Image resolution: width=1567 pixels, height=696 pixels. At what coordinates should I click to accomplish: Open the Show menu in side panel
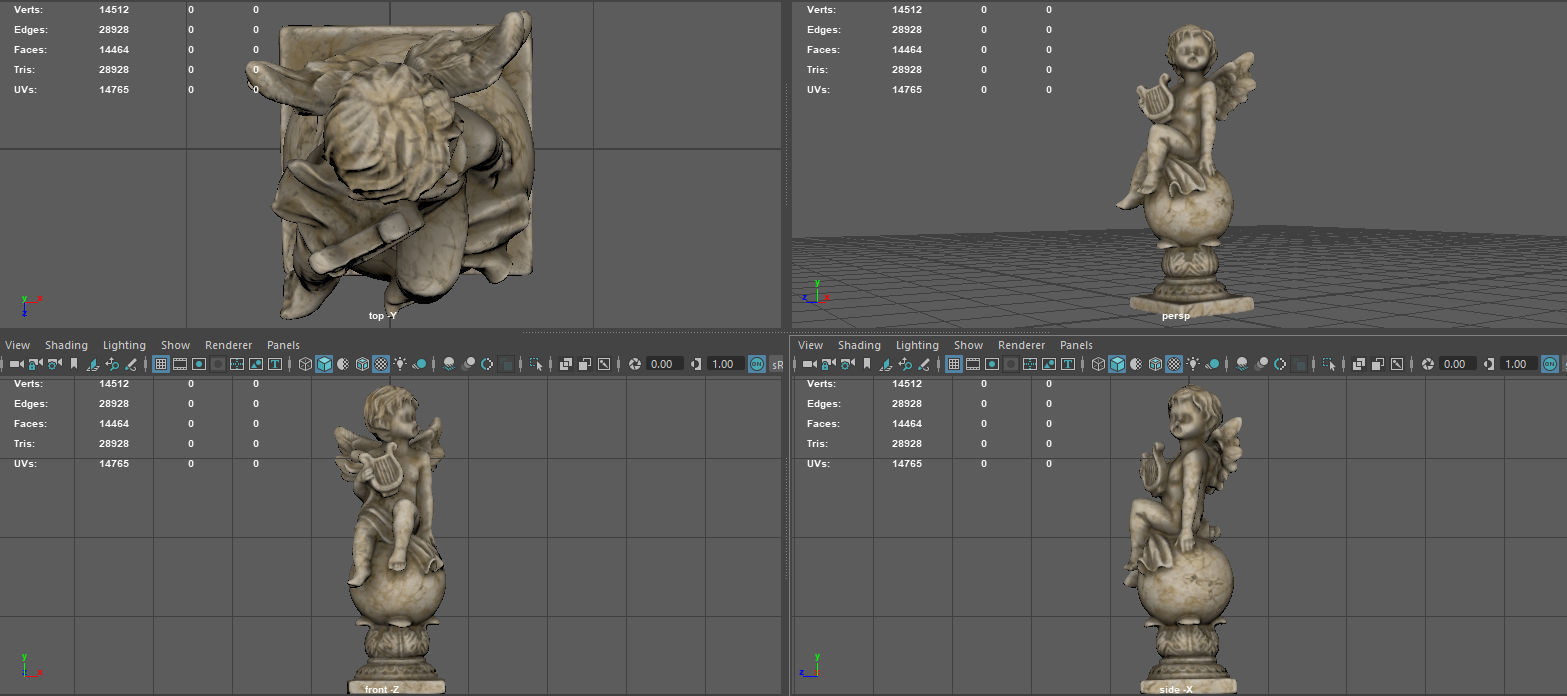pyautogui.click(x=968, y=345)
